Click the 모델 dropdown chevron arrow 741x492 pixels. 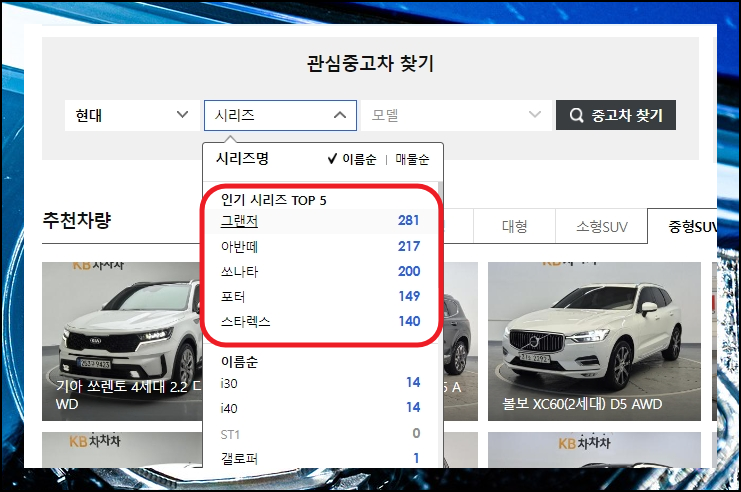point(534,114)
